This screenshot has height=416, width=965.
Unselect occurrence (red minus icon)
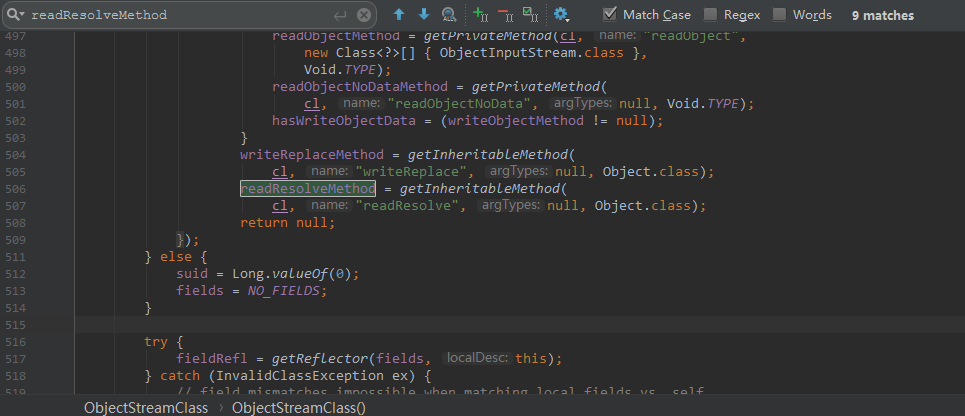(505, 15)
